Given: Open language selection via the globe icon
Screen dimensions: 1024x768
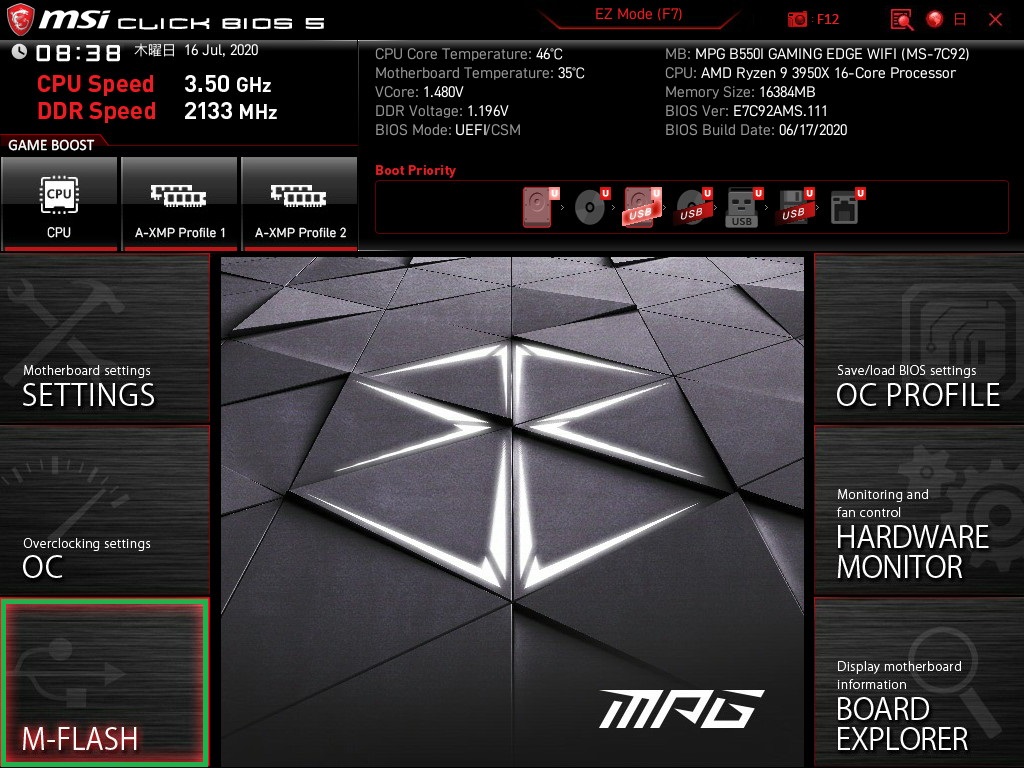Looking at the screenshot, I should click(935, 20).
